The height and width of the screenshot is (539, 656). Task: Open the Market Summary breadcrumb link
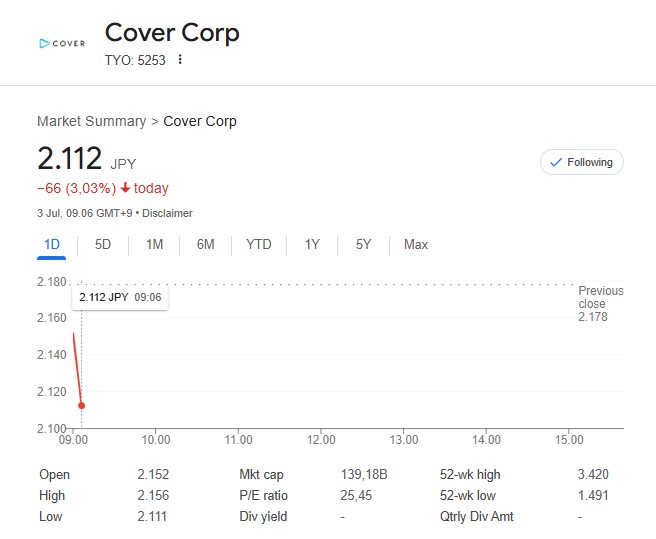point(92,121)
